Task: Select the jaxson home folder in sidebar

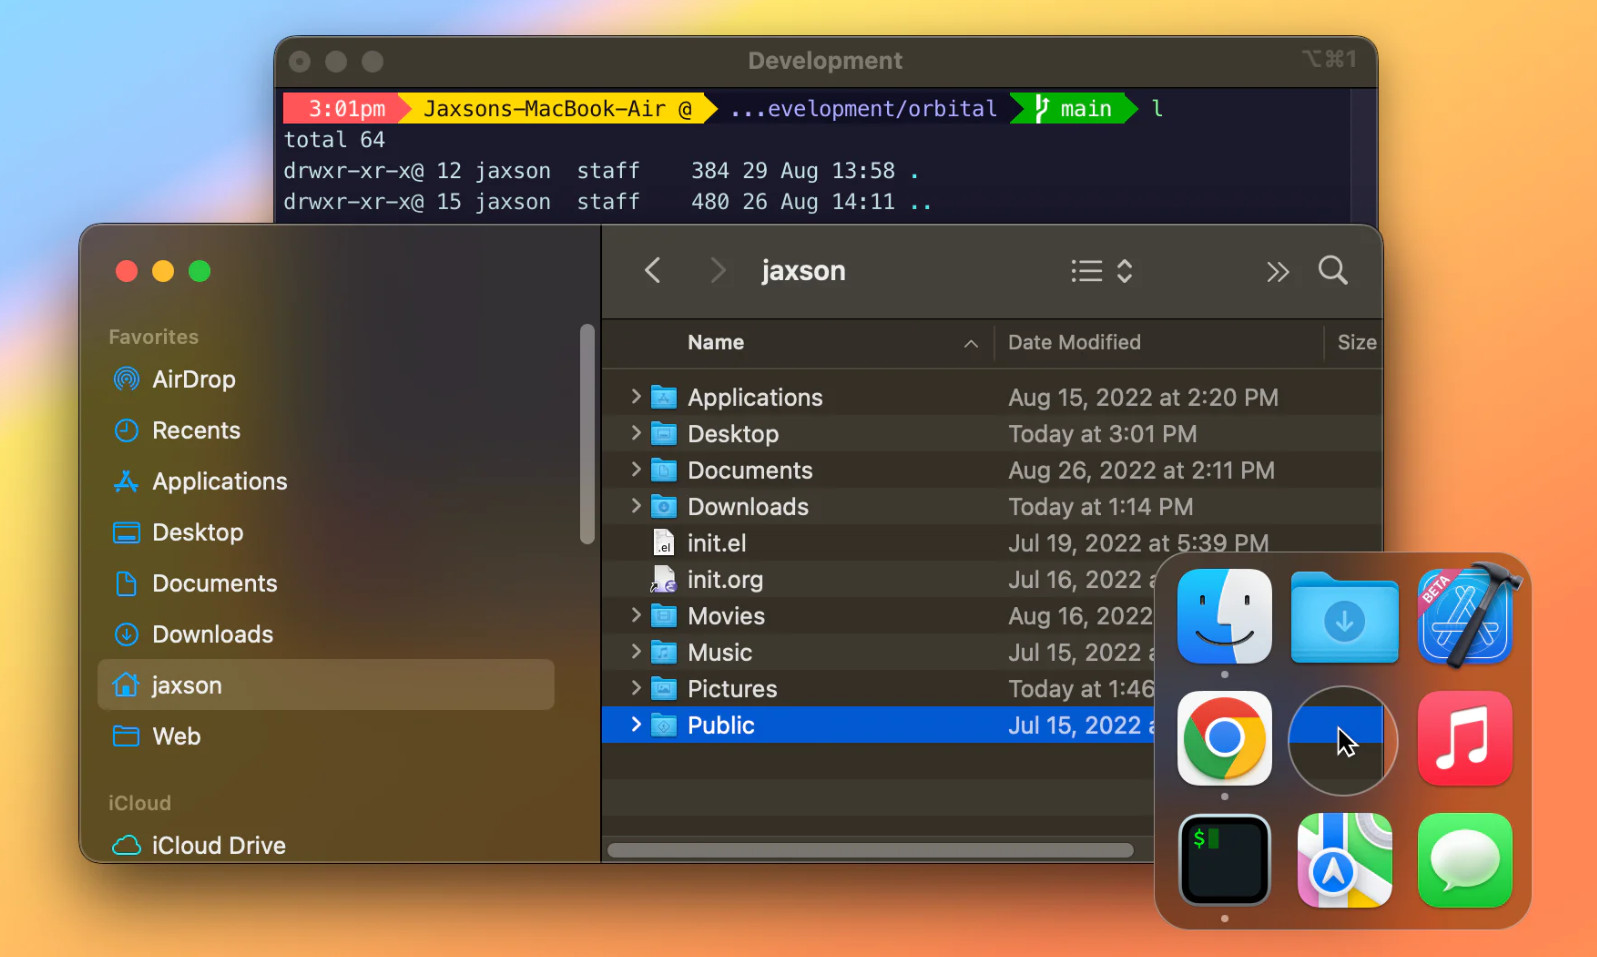Action: tap(326, 685)
